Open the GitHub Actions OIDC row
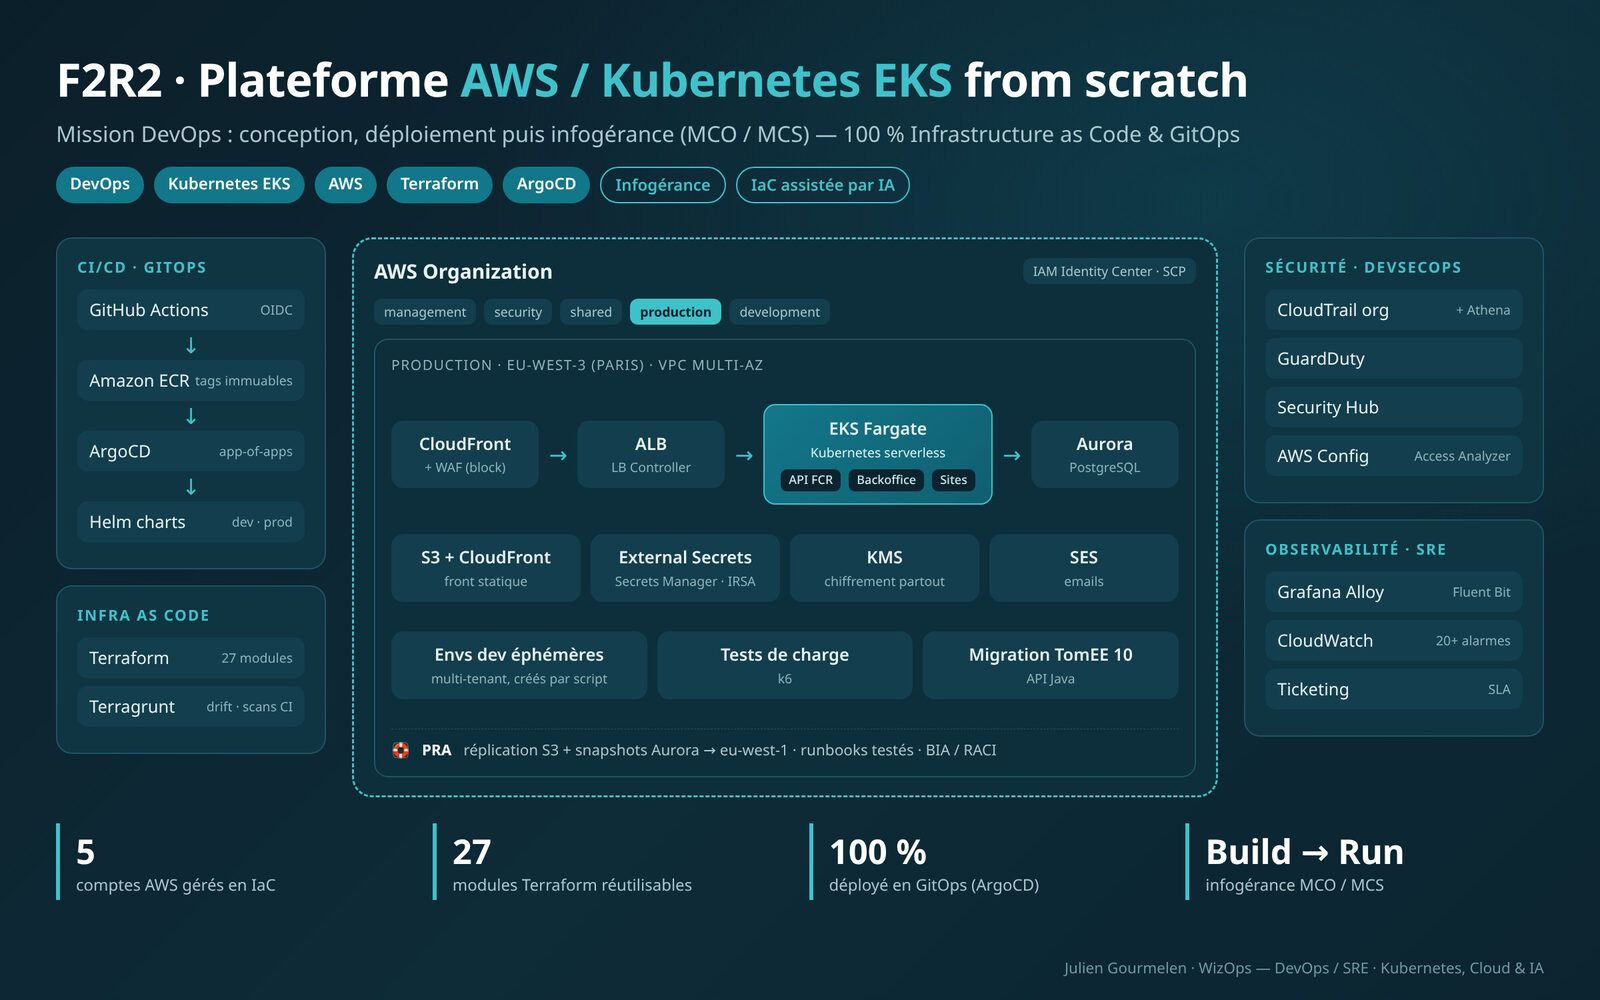The width and height of the screenshot is (1600, 1000). (191, 310)
